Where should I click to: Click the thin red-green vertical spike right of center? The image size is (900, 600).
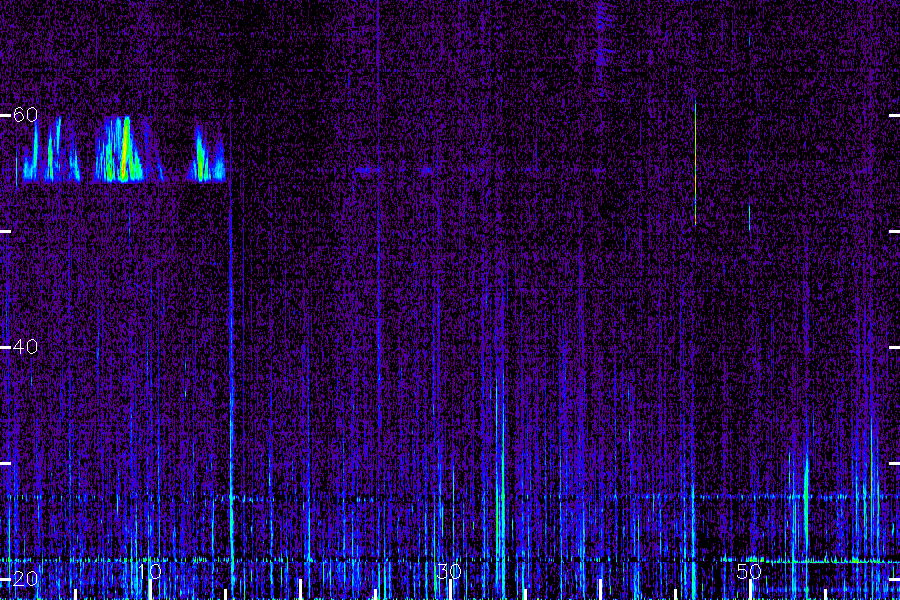pyautogui.click(x=695, y=162)
